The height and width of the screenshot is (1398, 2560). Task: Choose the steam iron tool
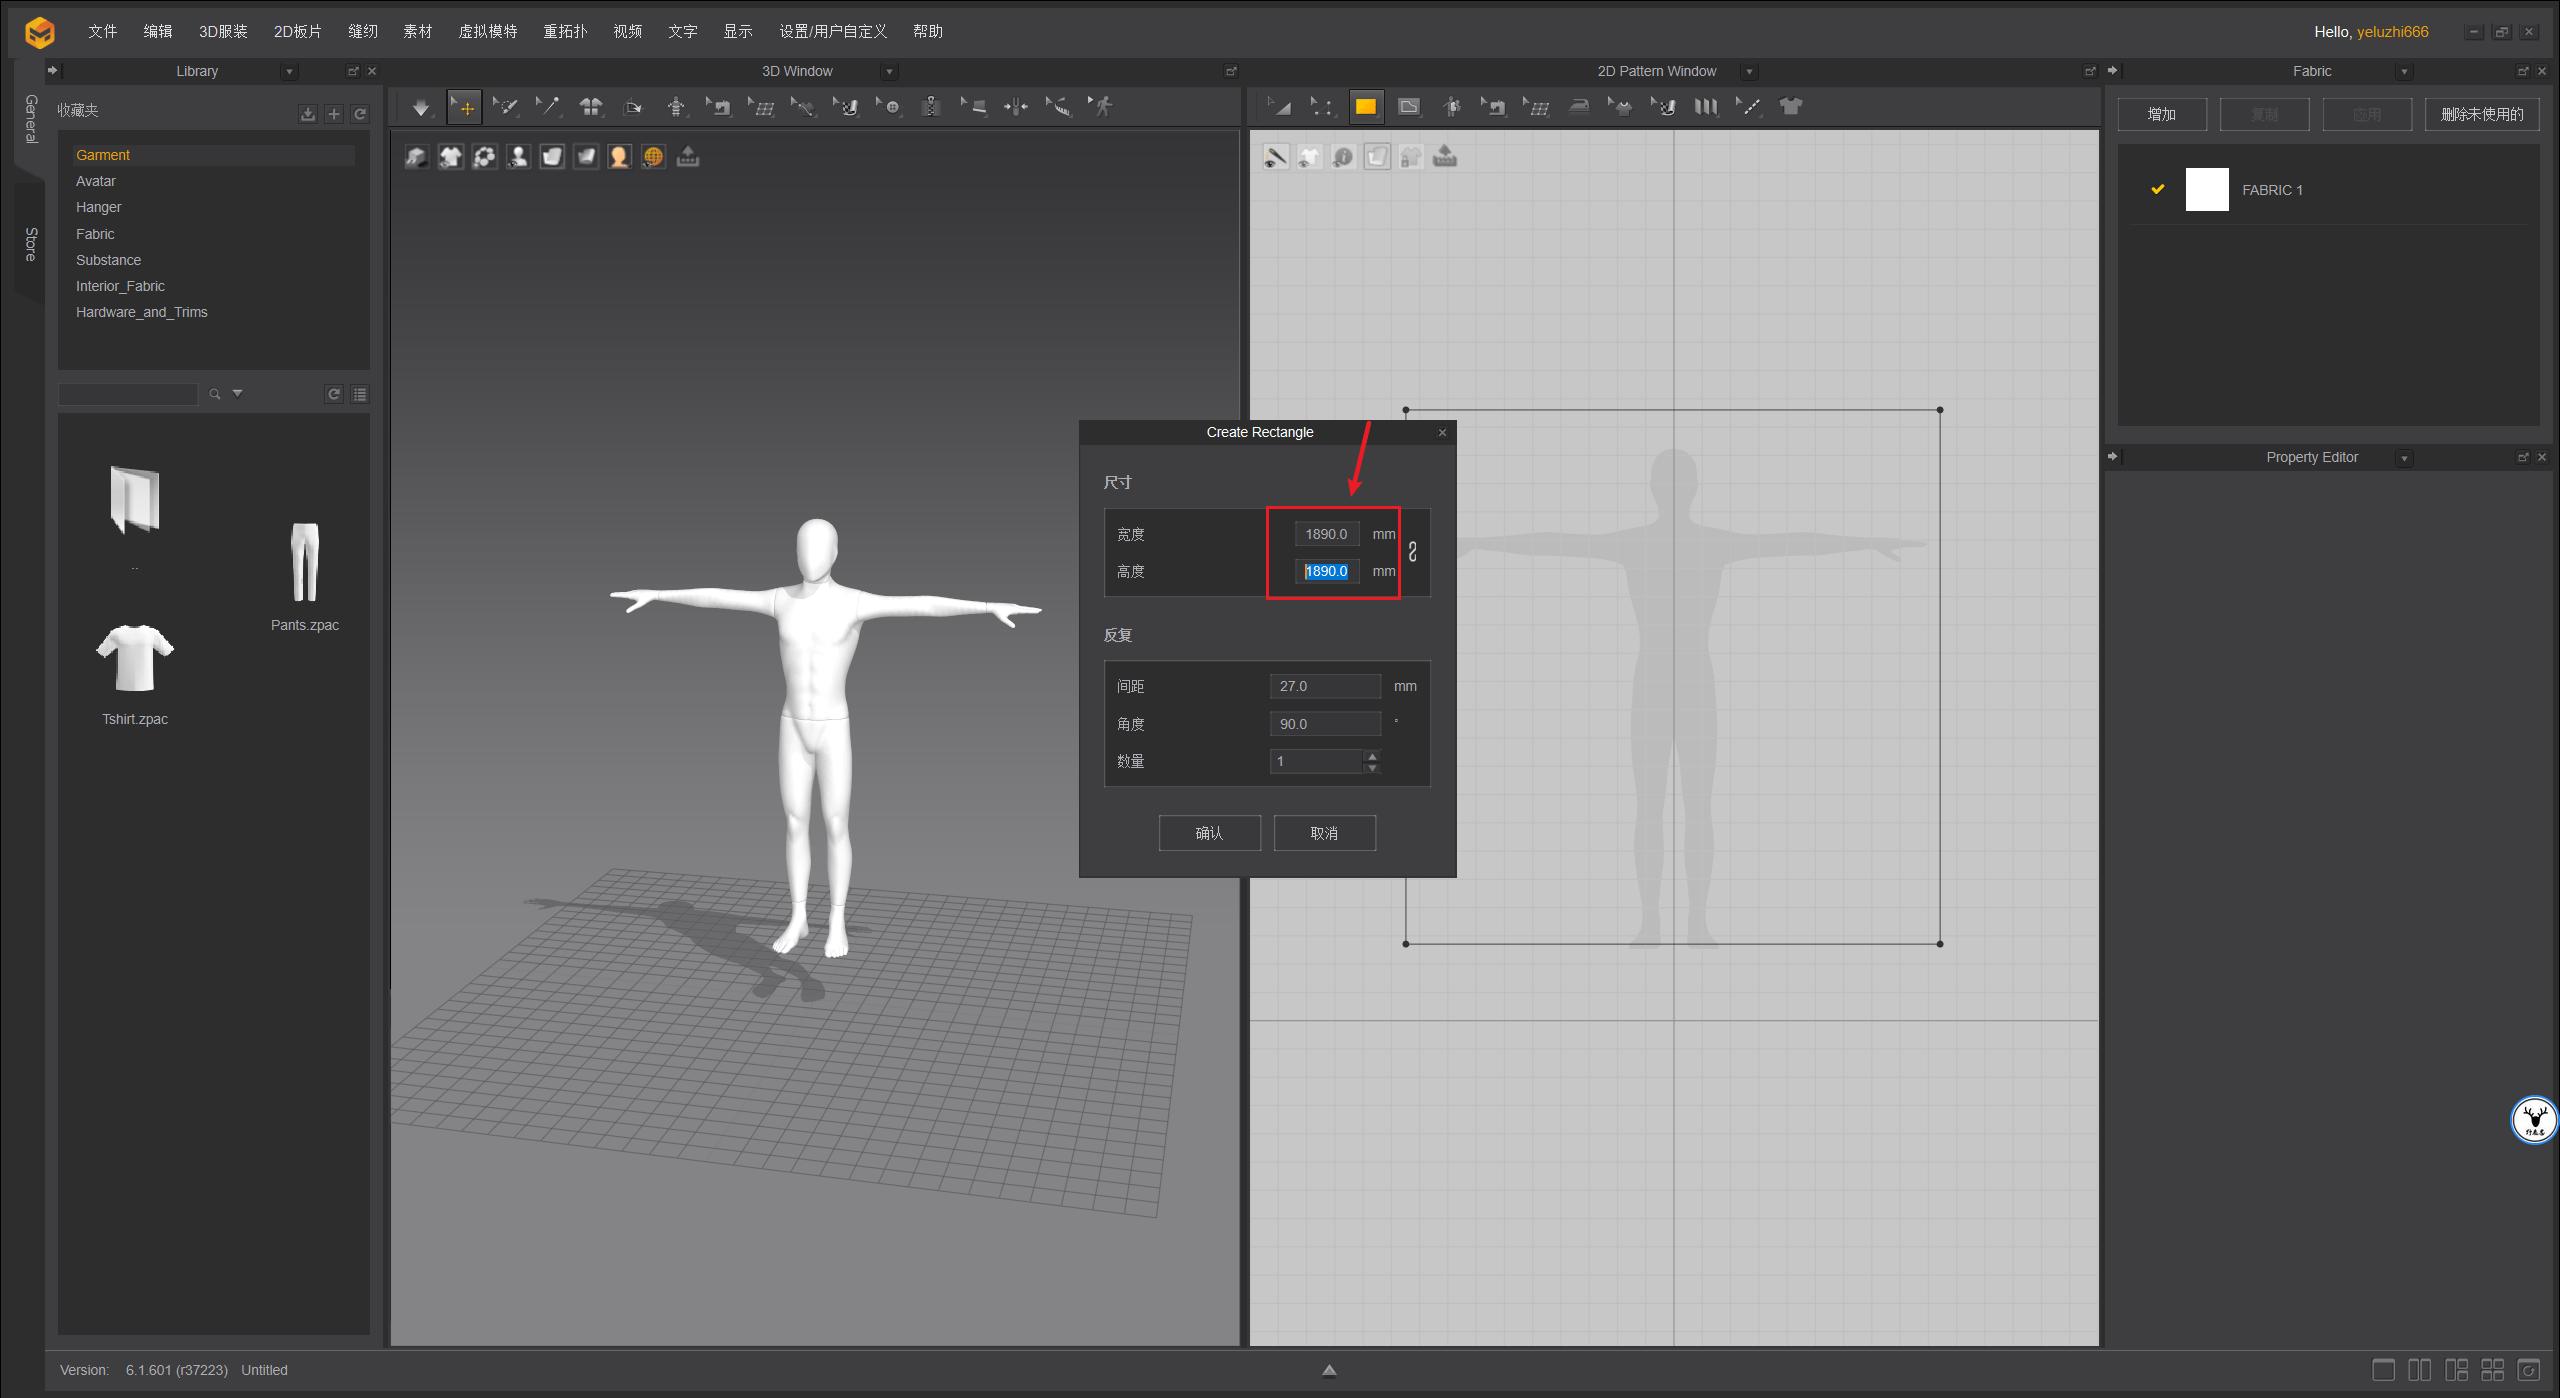pos(1579,107)
